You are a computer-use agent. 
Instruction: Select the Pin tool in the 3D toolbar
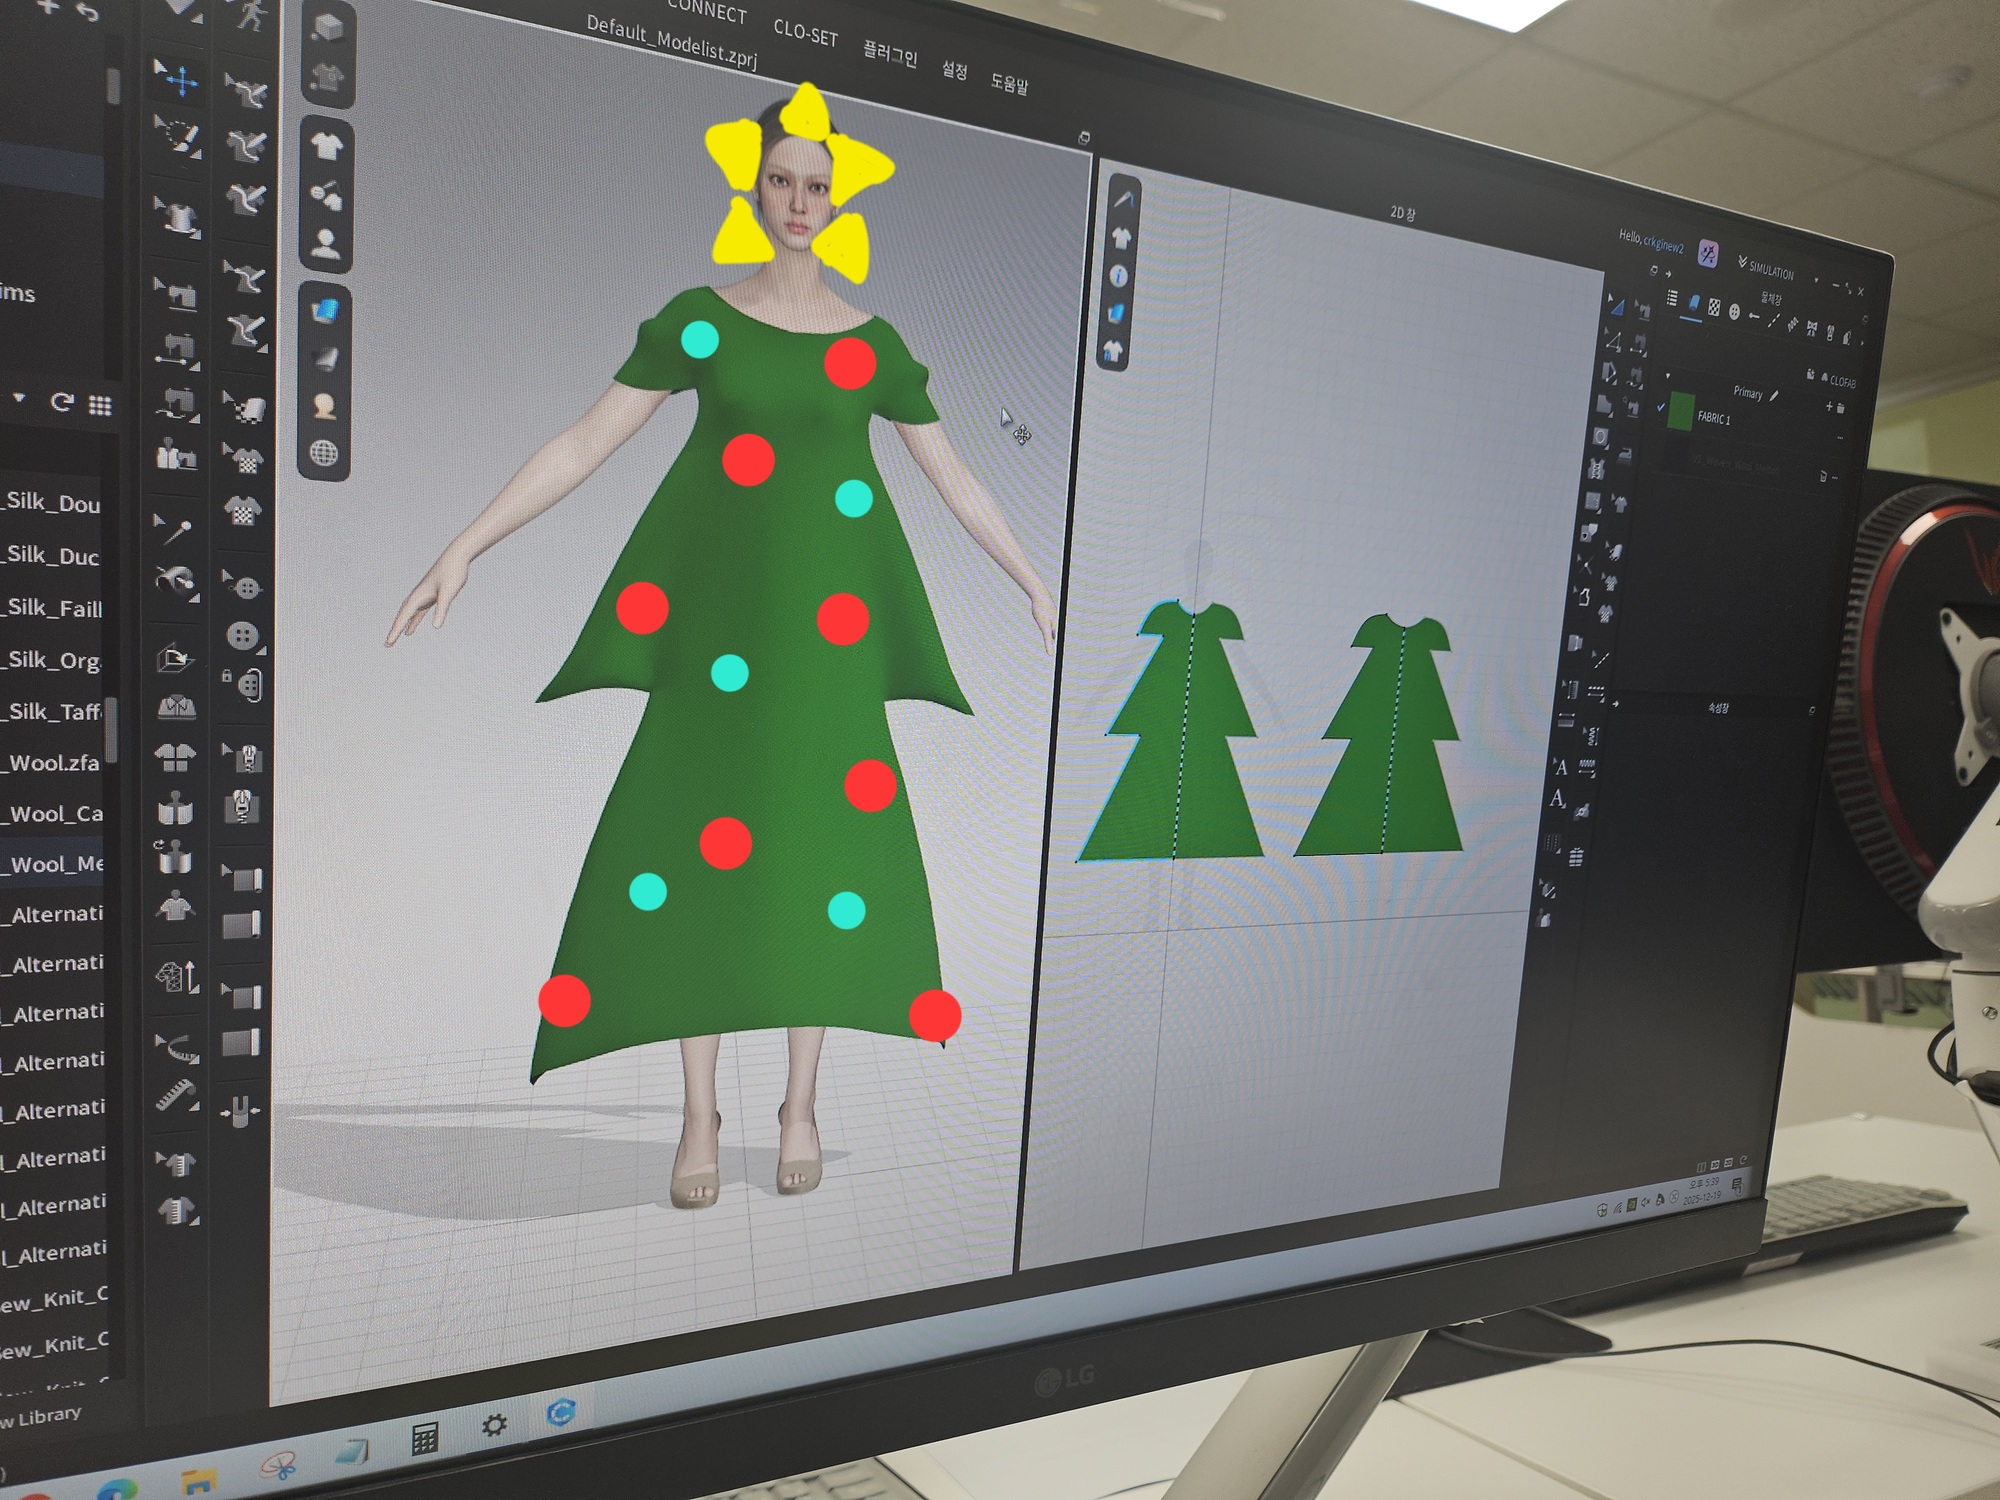(x=175, y=531)
